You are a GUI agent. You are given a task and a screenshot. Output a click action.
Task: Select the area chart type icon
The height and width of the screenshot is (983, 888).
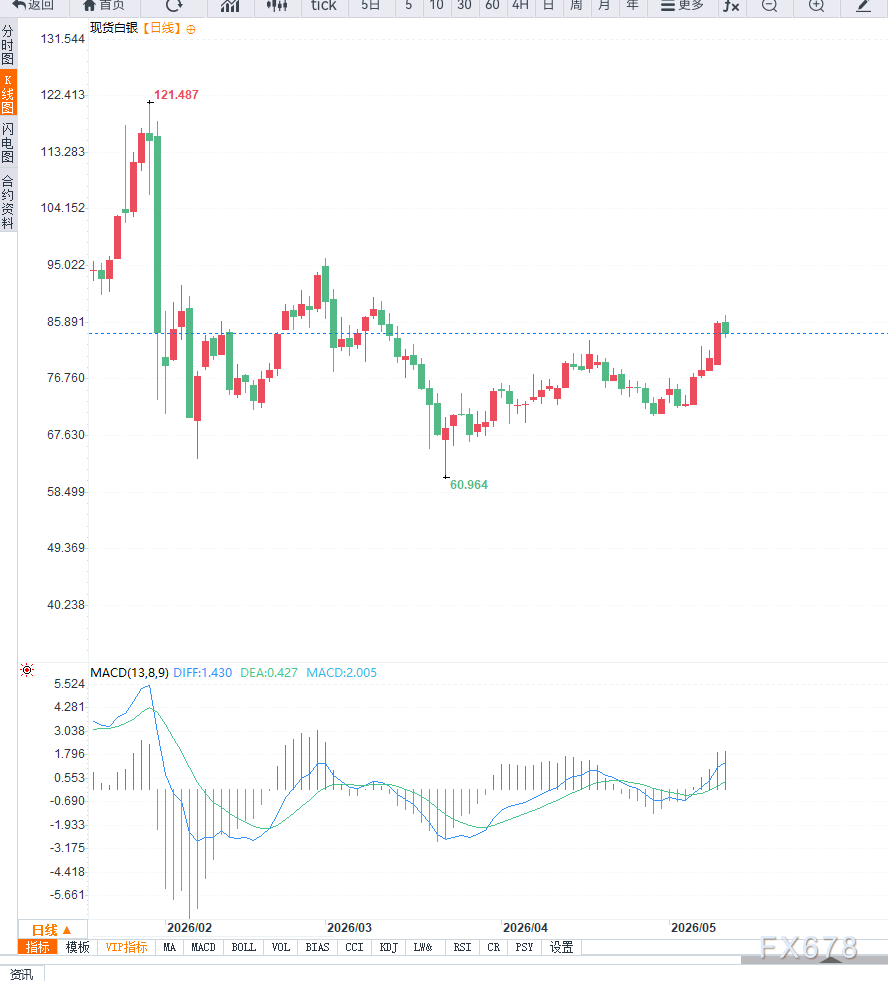230,6
